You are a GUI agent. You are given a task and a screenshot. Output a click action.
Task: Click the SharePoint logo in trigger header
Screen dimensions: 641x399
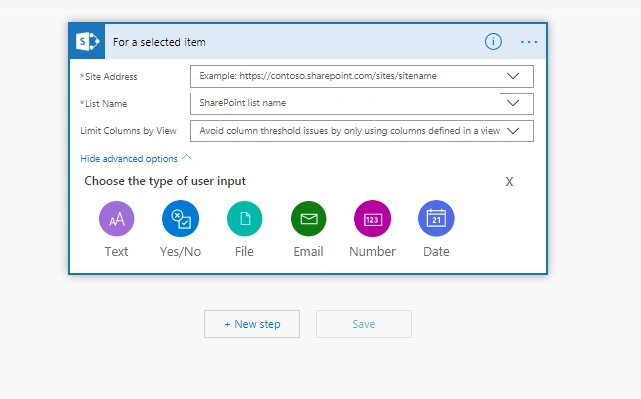(x=87, y=41)
